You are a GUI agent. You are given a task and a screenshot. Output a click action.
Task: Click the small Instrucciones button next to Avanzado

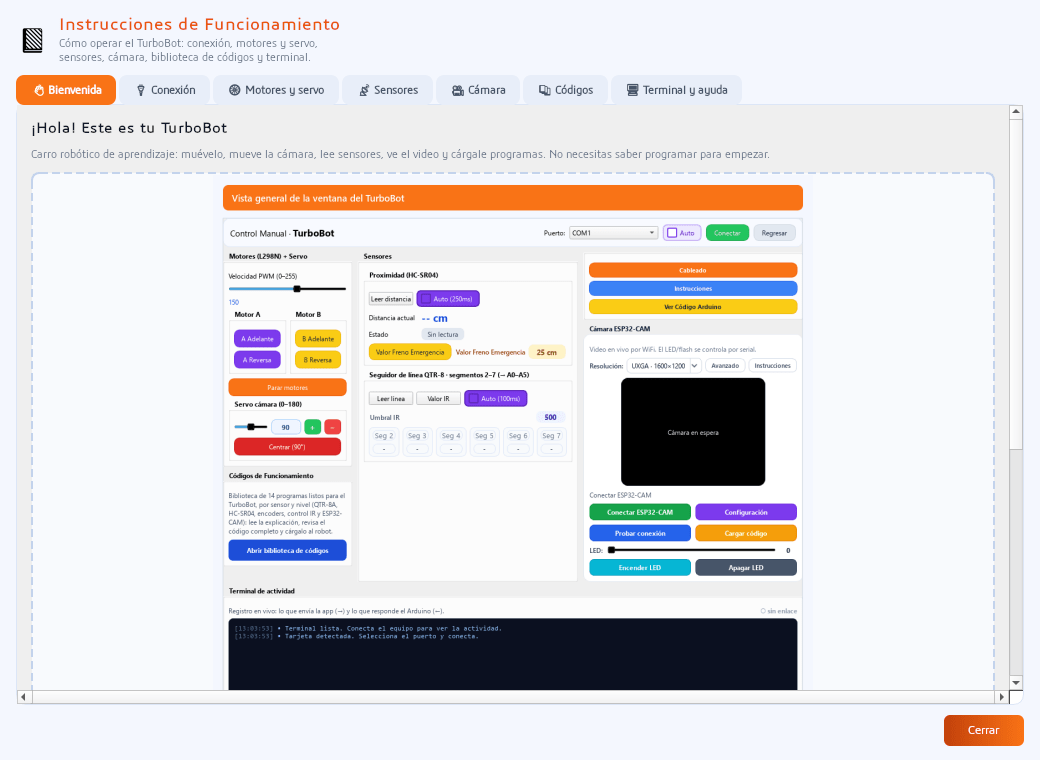pos(773,365)
